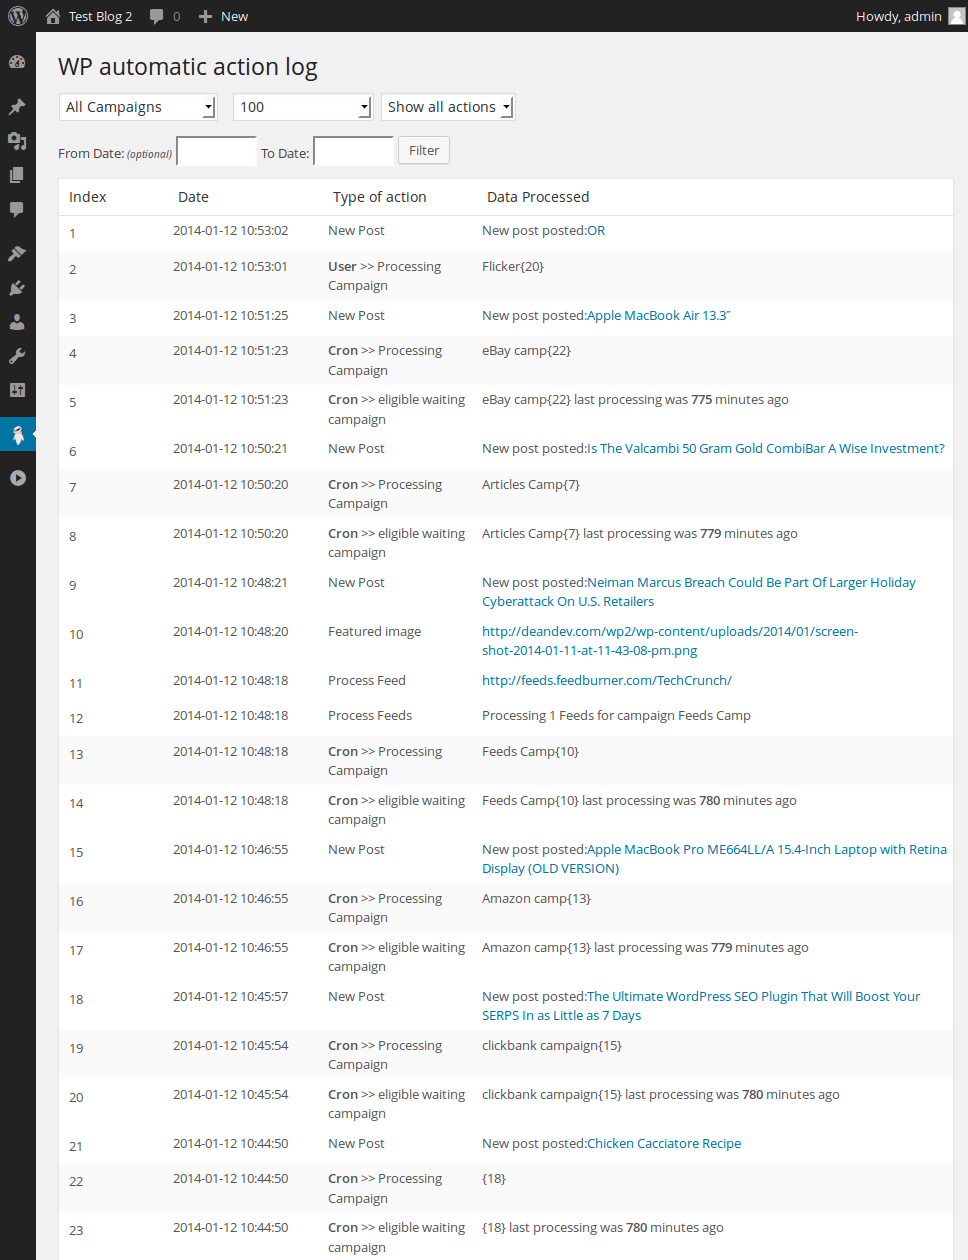Open Apple MacBook Air 13.3″ post link
The width and height of the screenshot is (968, 1260).
[659, 316]
